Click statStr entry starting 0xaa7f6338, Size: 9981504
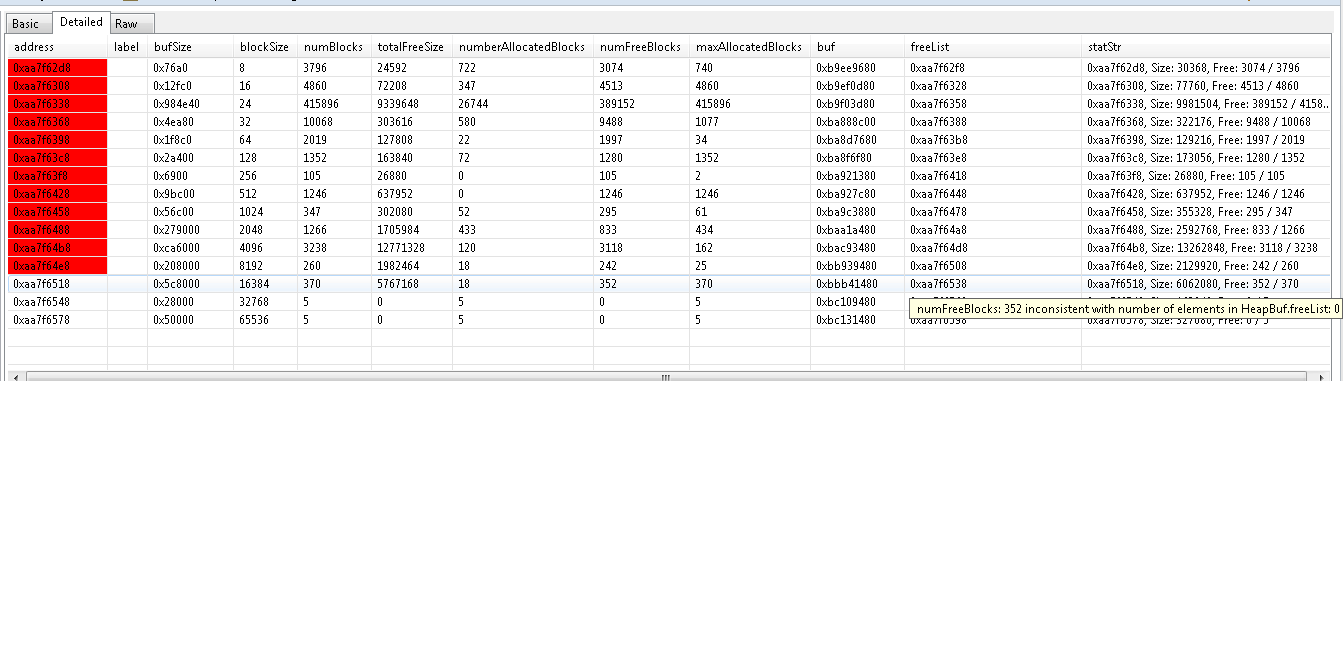This screenshot has height=648, width=1343. pyautogui.click(x=1208, y=104)
